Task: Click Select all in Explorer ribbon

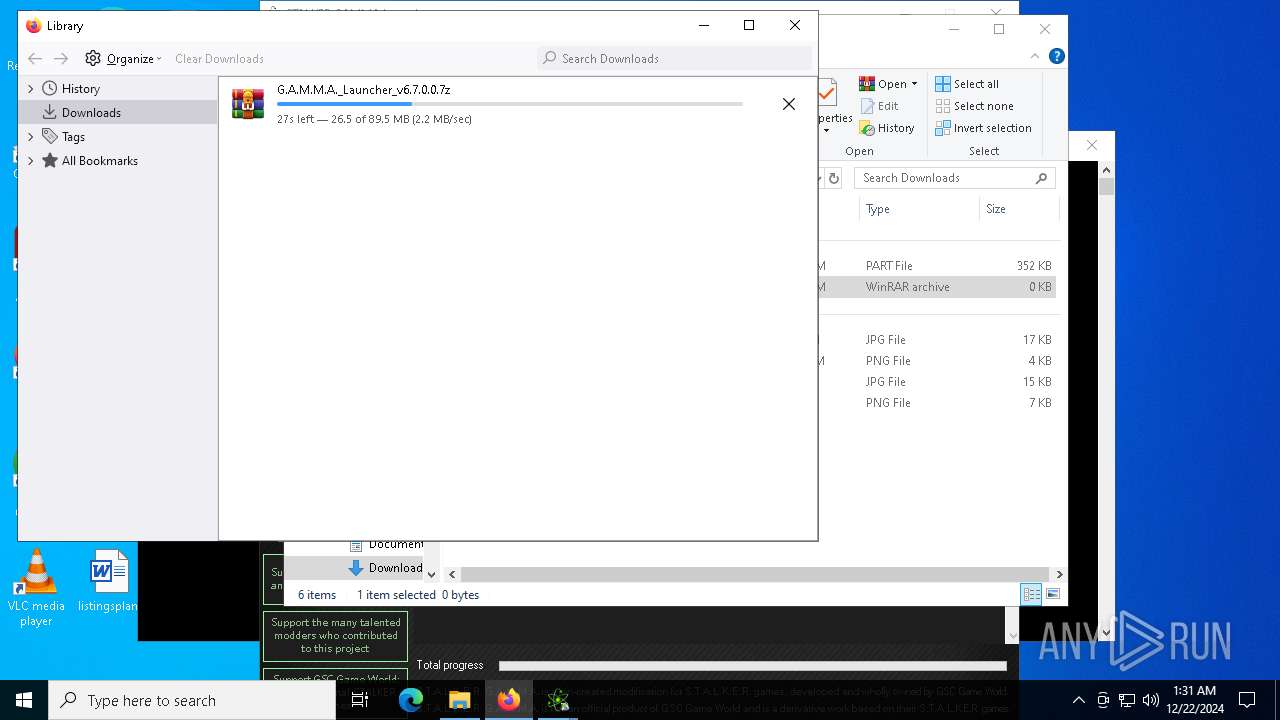Action: pos(967,84)
